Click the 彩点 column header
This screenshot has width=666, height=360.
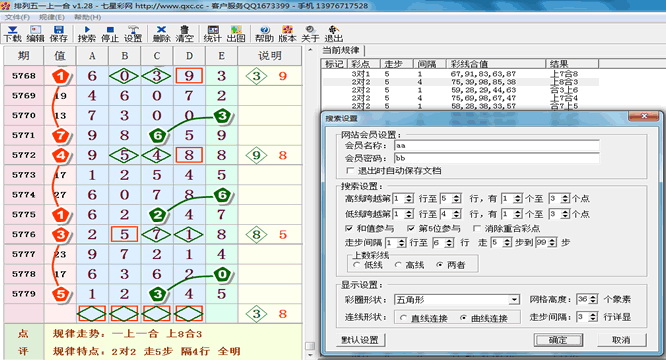(x=364, y=64)
